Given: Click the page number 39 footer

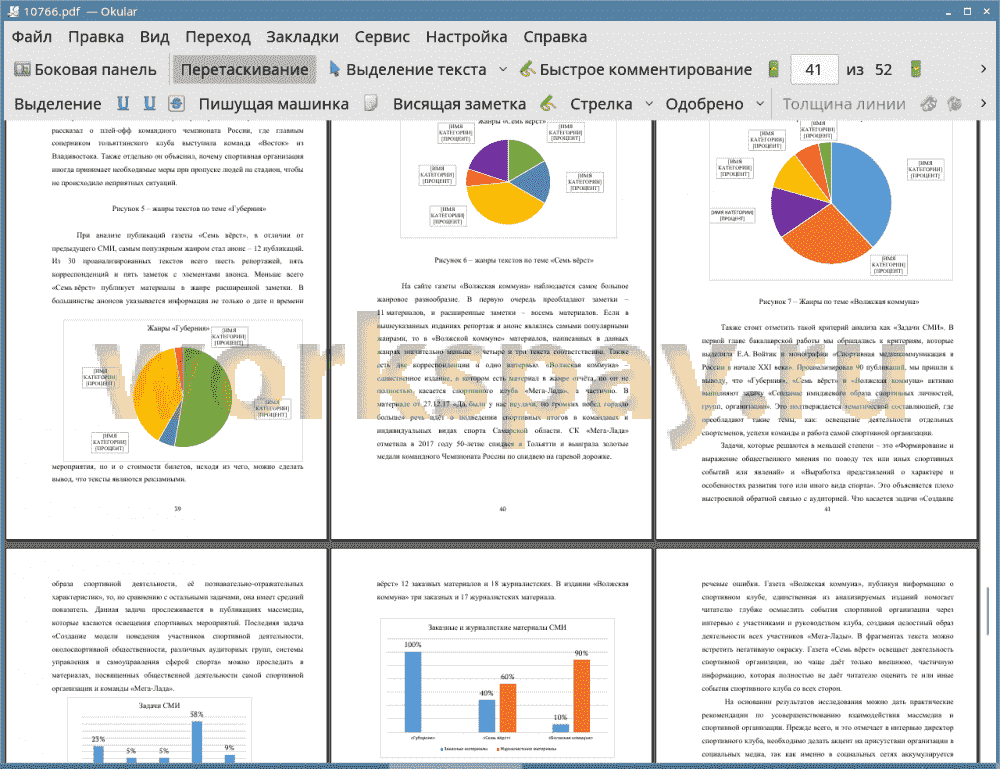Looking at the screenshot, I should click(x=178, y=509).
